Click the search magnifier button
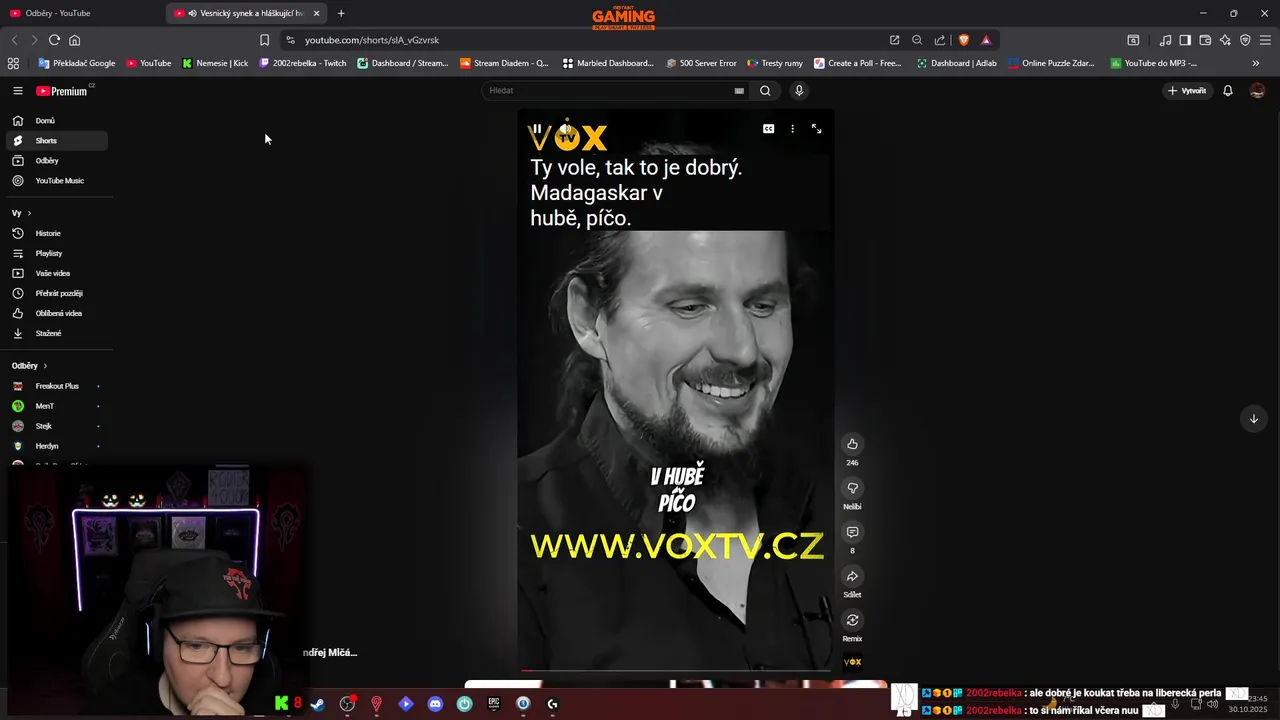The width and height of the screenshot is (1280, 720). (x=765, y=91)
